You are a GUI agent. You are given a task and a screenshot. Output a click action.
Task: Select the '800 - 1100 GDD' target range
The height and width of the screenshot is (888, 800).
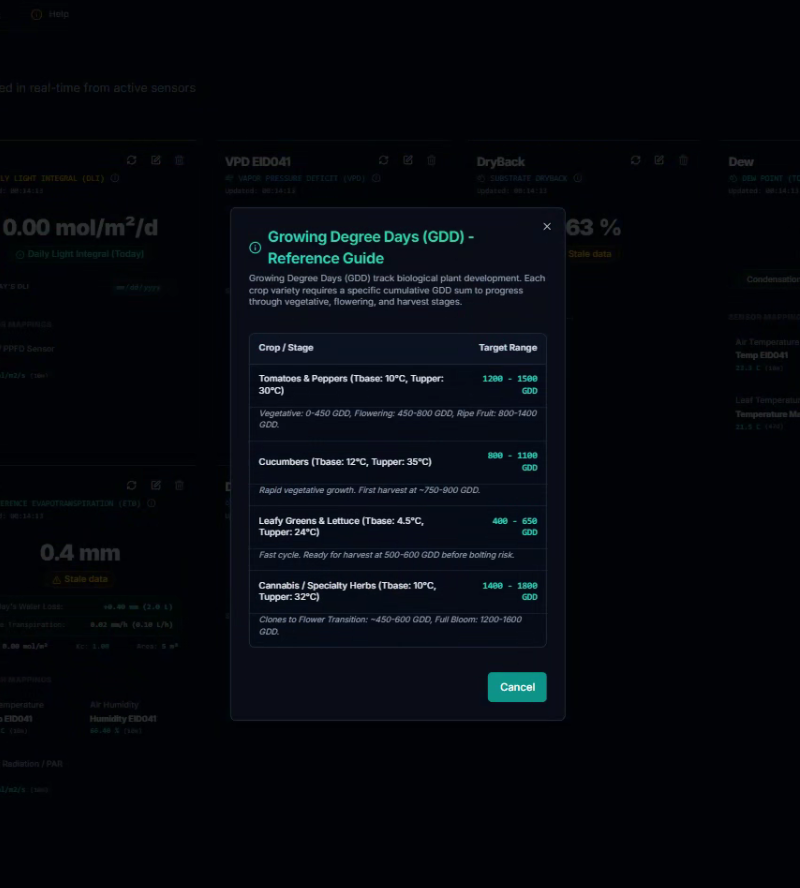[x=512, y=461]
